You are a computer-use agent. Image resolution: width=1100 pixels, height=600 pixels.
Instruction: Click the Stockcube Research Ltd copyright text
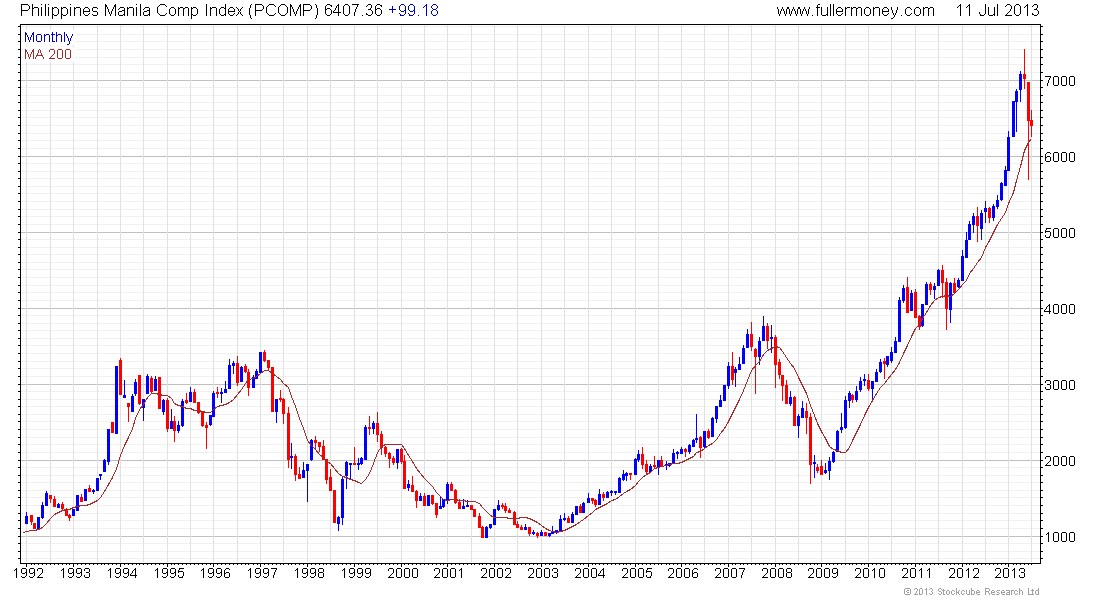tap(971, 592)
